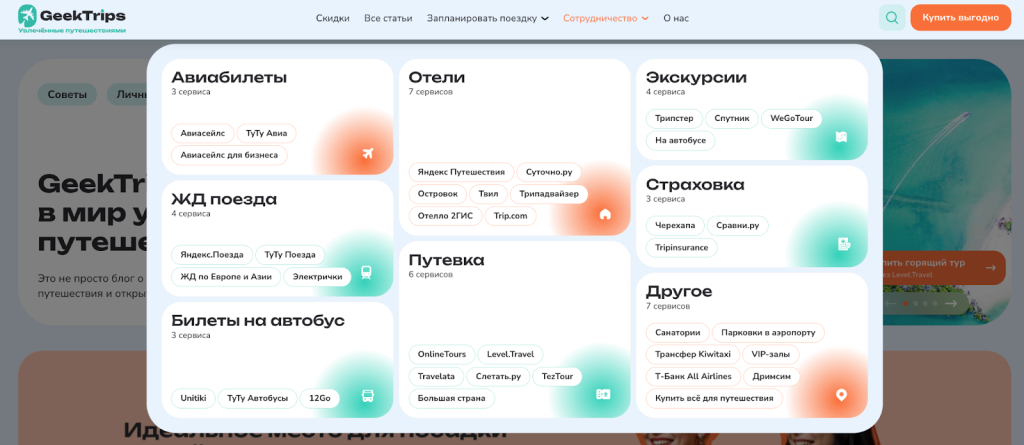1024x445 pixels.
Task: Collapse the Сотрудничество dropdown menu
Action: [x=605, y=18]
